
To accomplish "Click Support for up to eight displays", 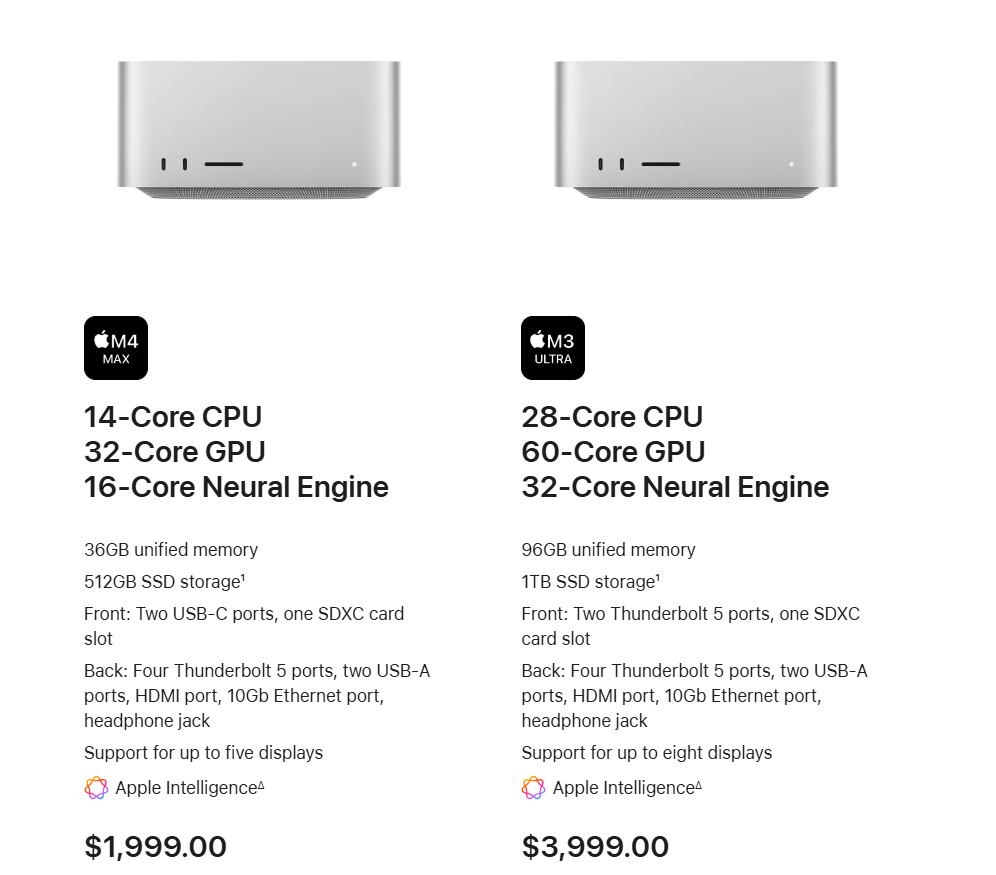I will [x=646, y=753].
